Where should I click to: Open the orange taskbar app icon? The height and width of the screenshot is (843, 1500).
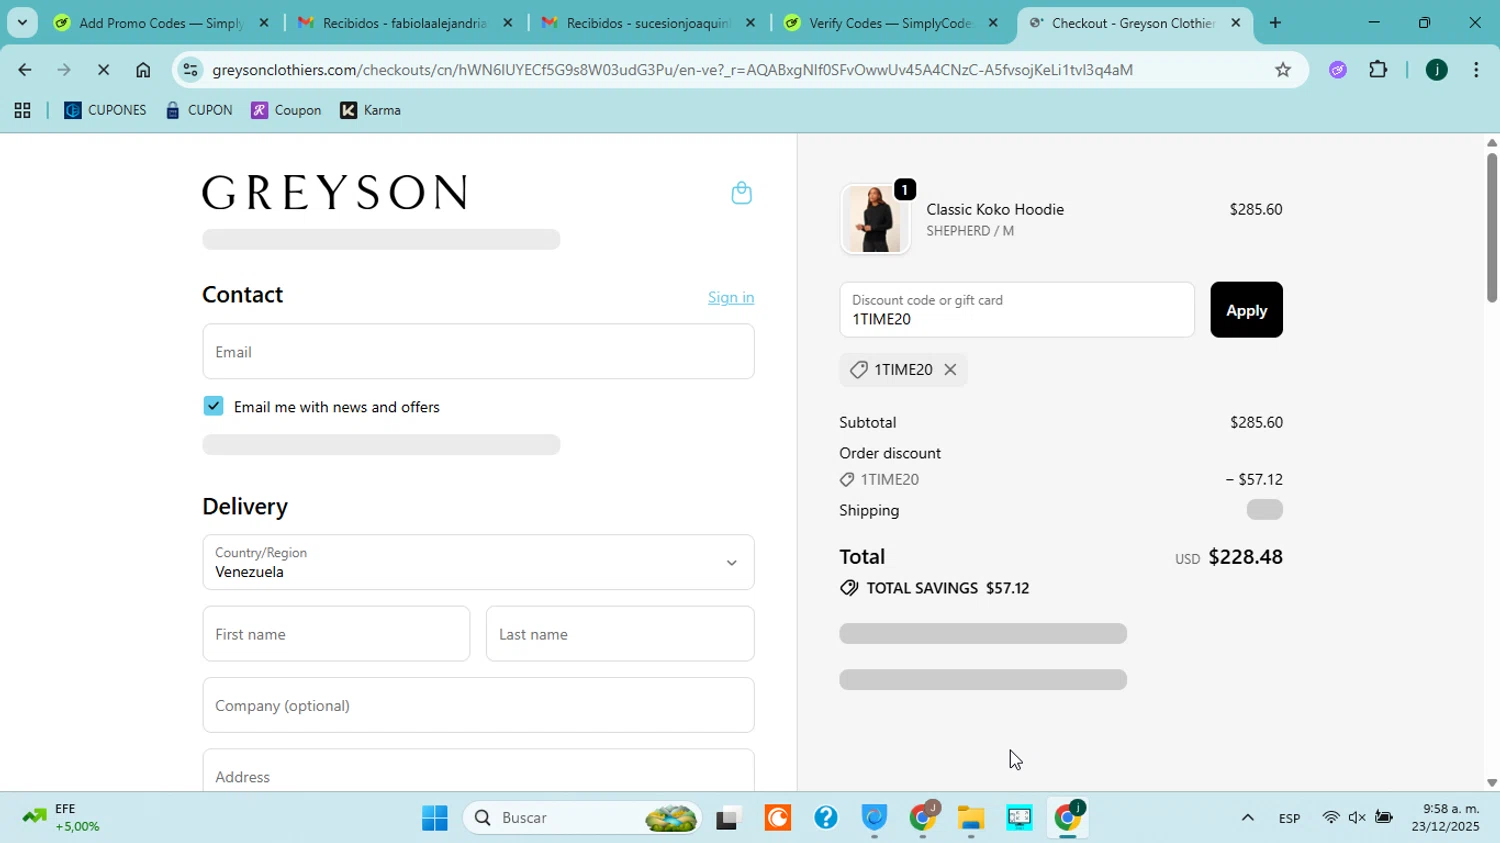coord(777,818)
